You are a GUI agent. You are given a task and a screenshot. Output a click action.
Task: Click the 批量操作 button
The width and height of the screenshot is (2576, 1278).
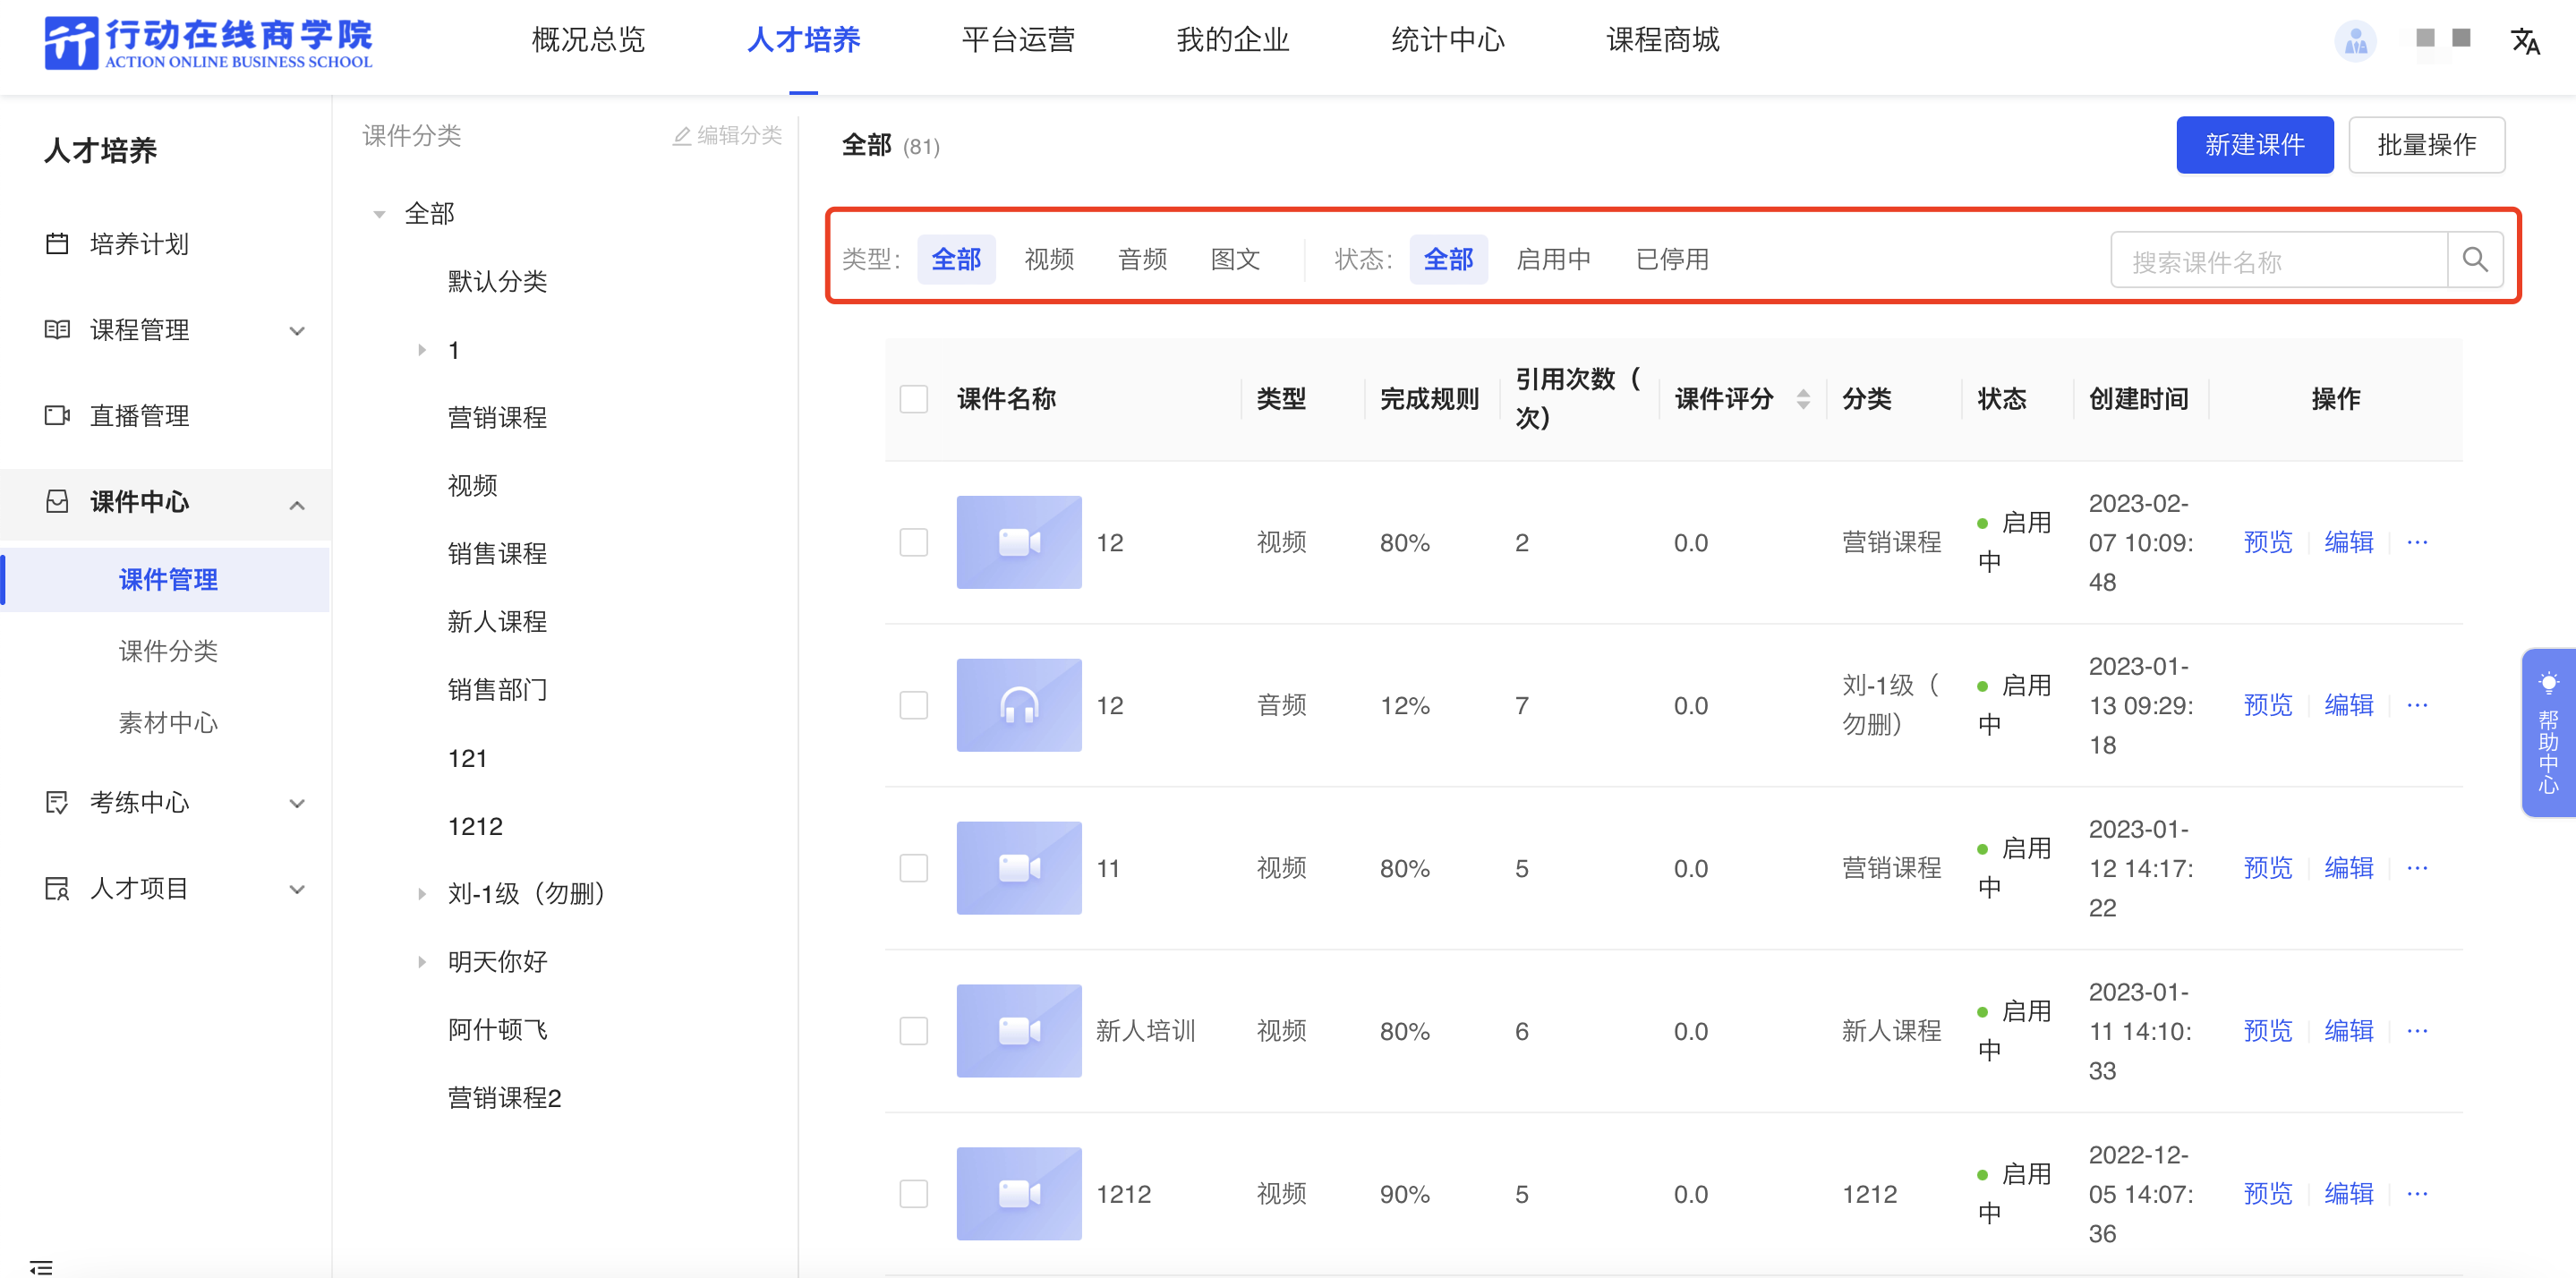coord(2426,145)
